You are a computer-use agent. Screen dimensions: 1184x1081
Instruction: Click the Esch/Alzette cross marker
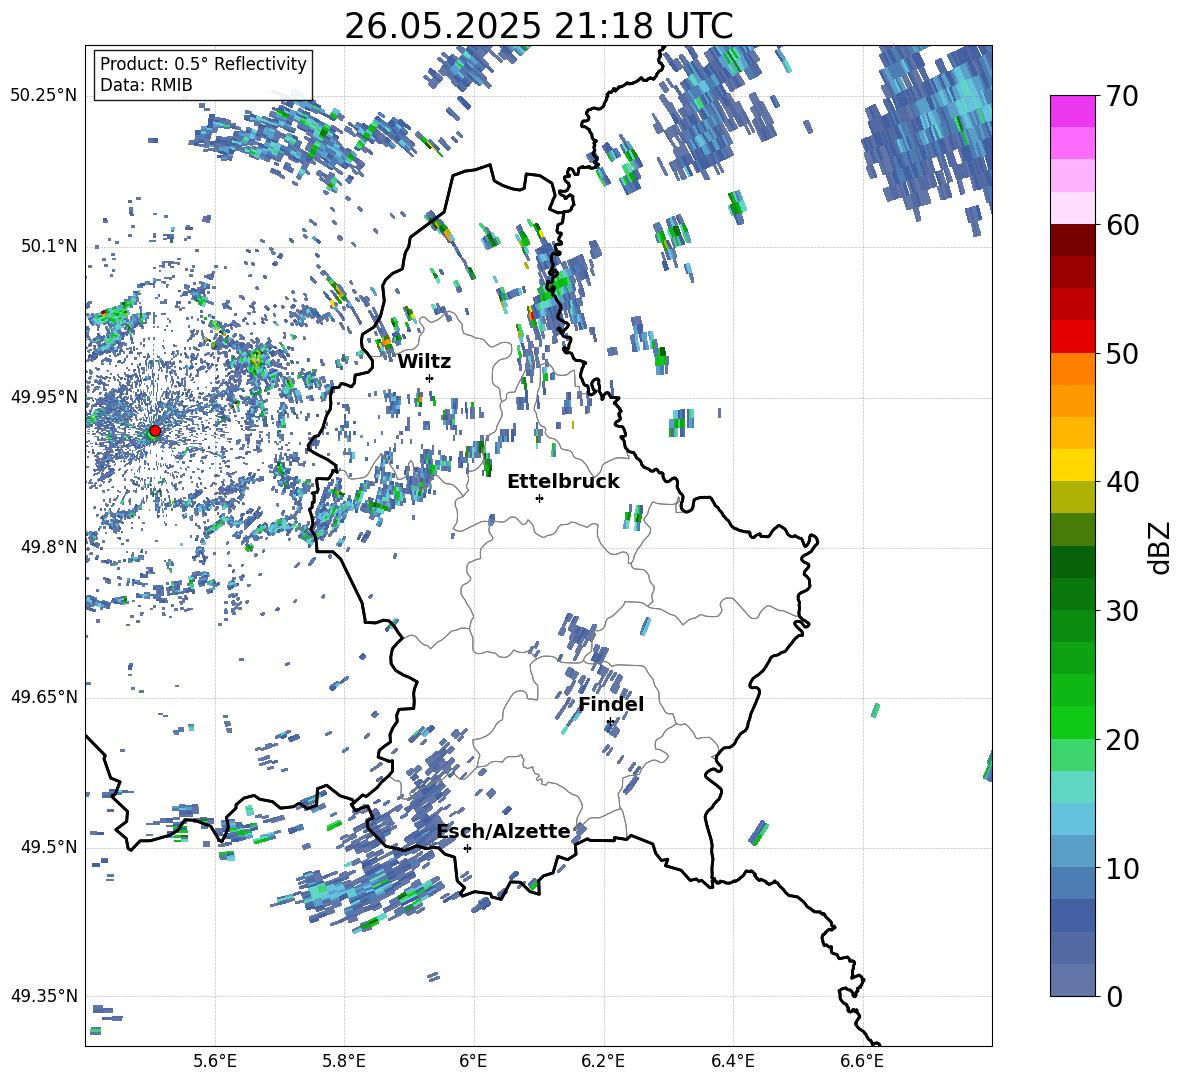tap(467, 848)
